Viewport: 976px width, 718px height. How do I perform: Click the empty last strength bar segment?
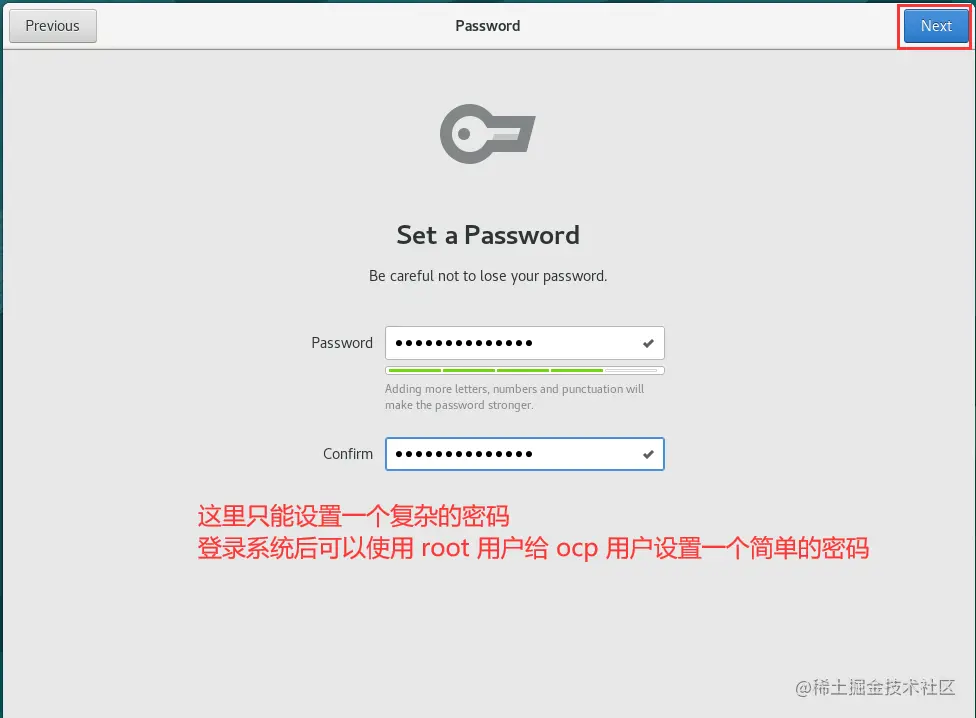631,370
